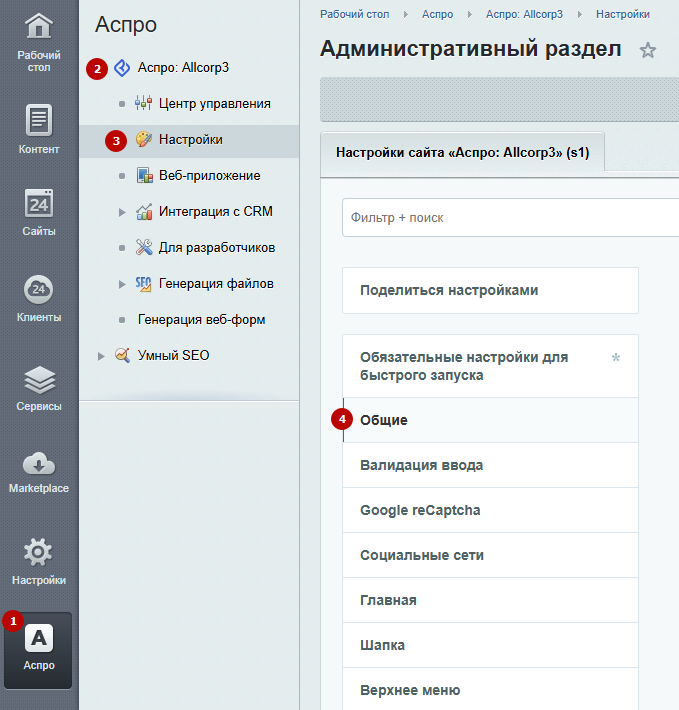This screenshot has height=710, width=679.
Task: Click Настройки breadcrumb link
Action: tap(622, 14)
